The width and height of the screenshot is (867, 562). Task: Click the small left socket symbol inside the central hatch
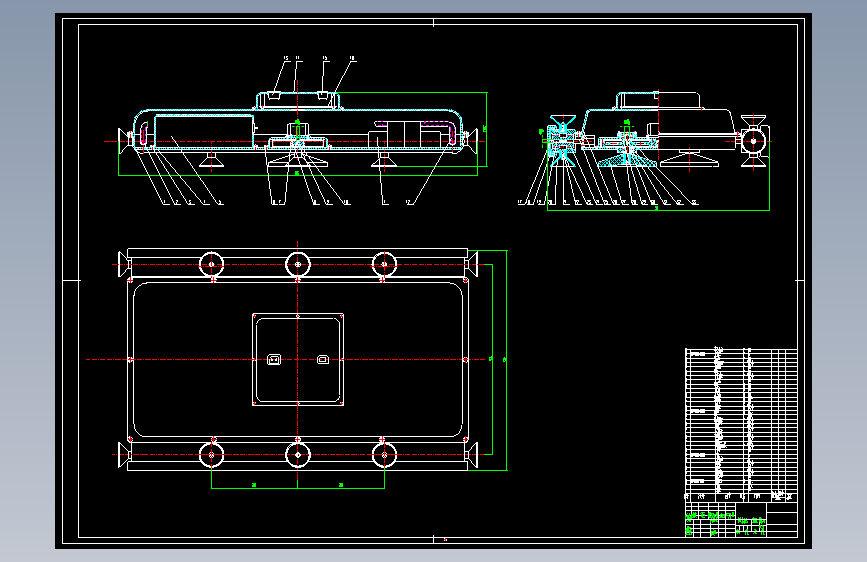click(x=274, y=360)
